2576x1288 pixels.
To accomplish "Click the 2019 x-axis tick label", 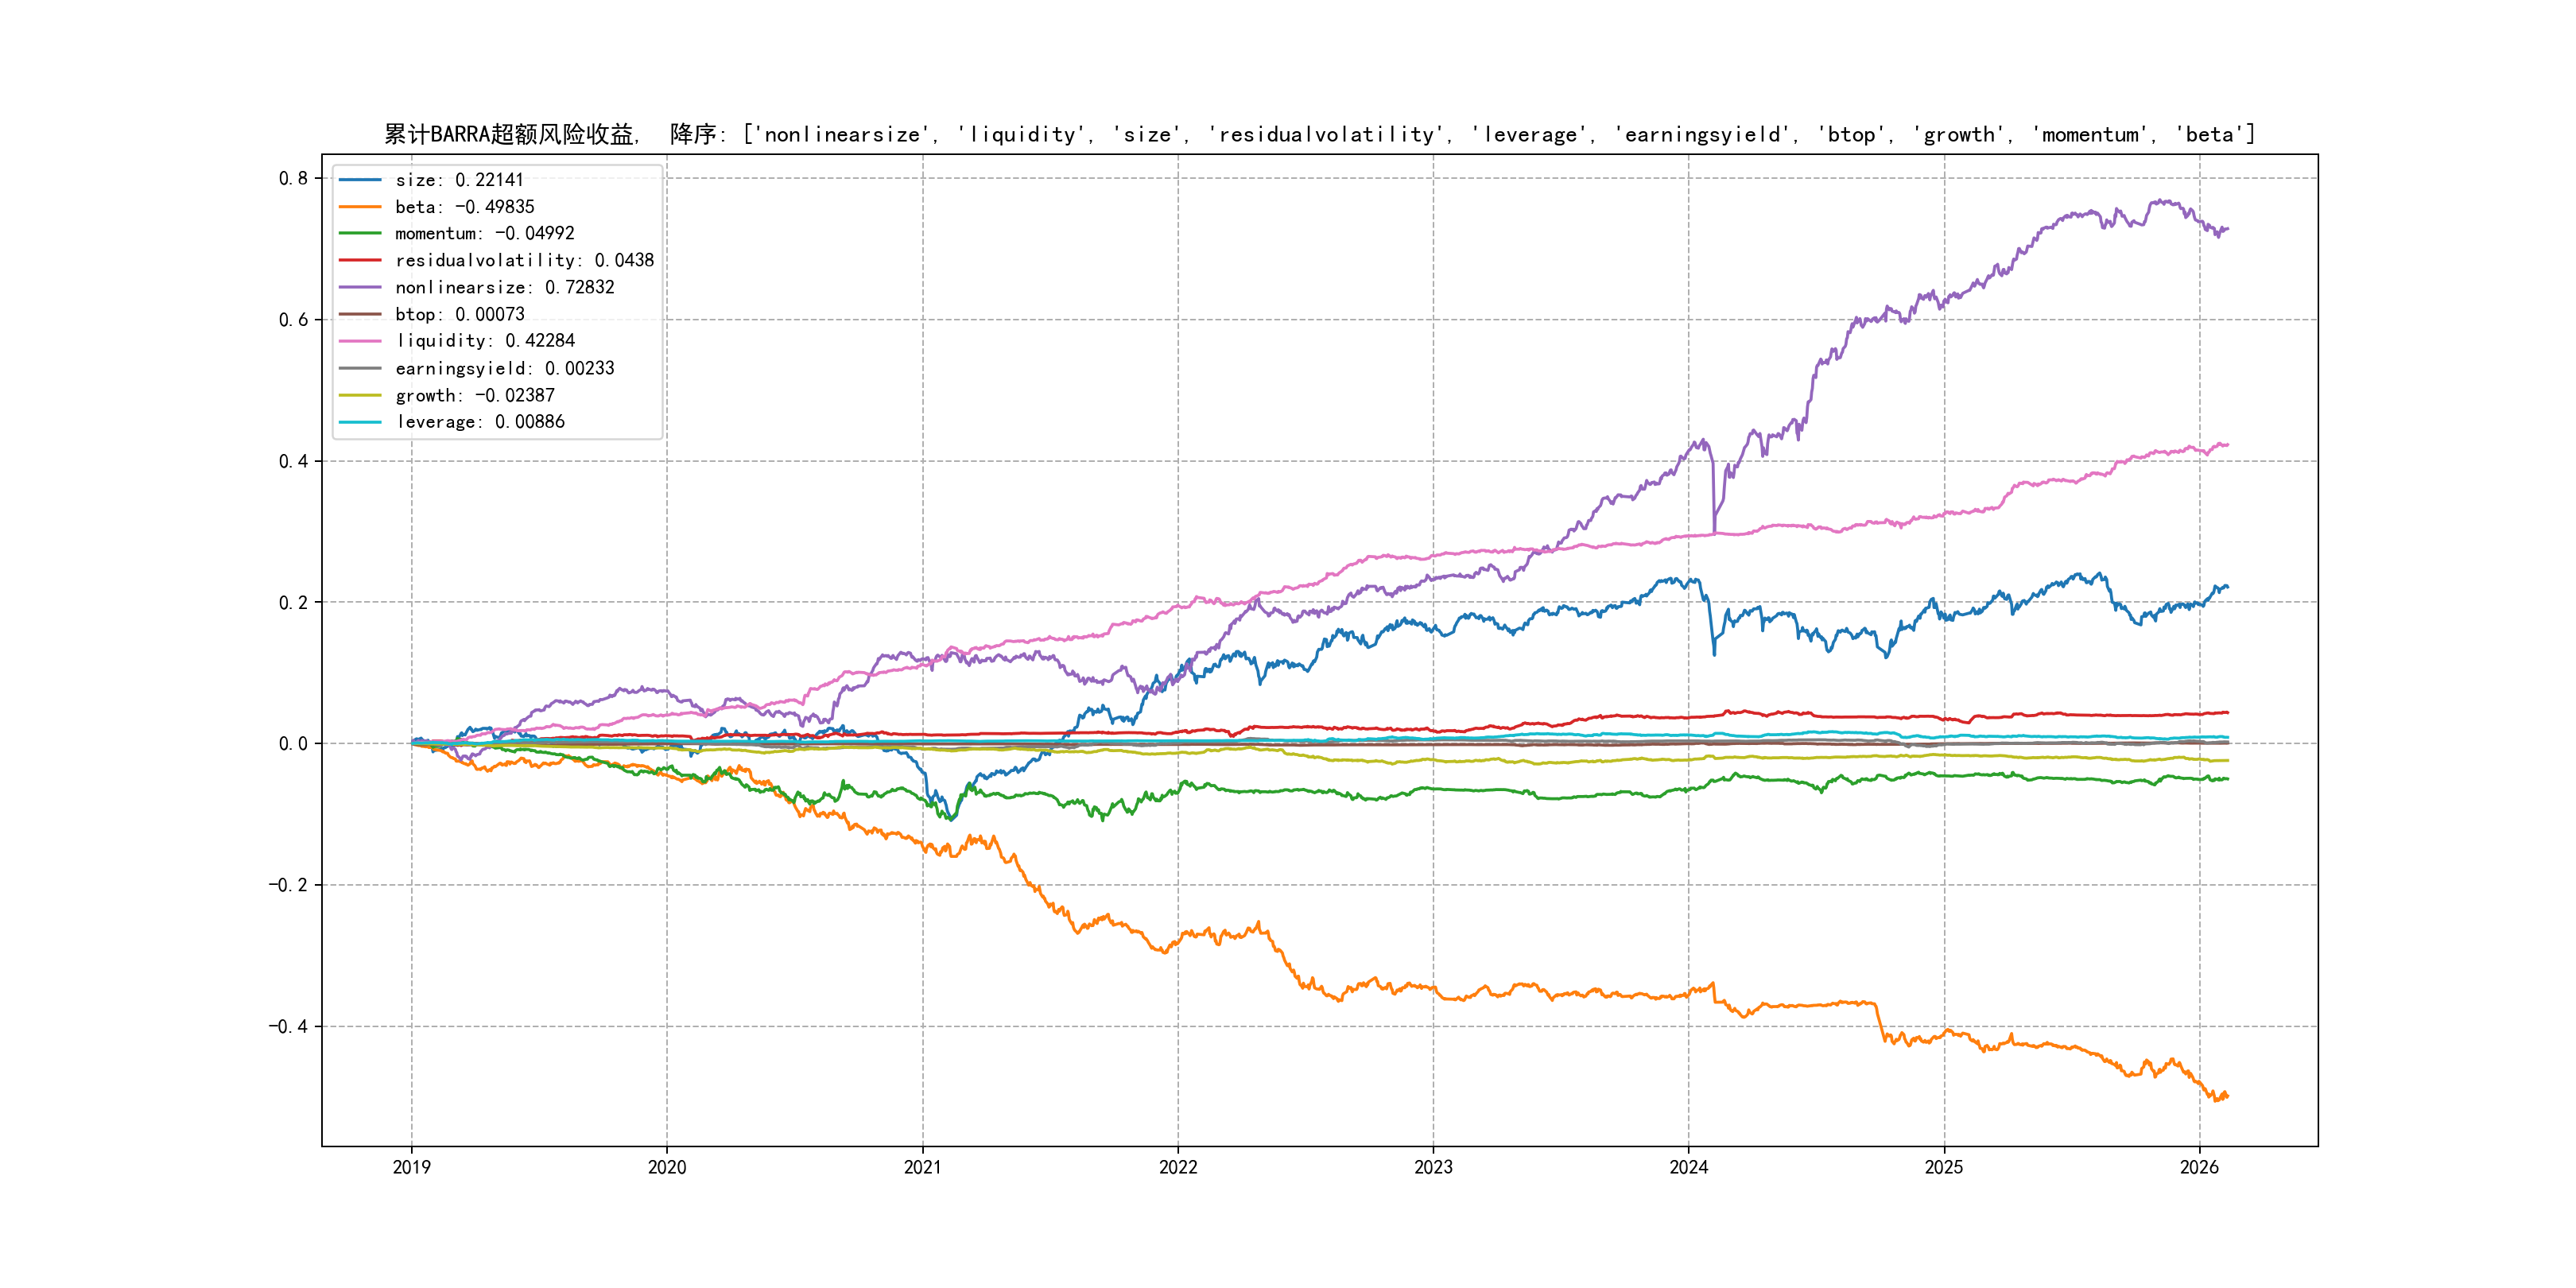I will pos(411,1167).
